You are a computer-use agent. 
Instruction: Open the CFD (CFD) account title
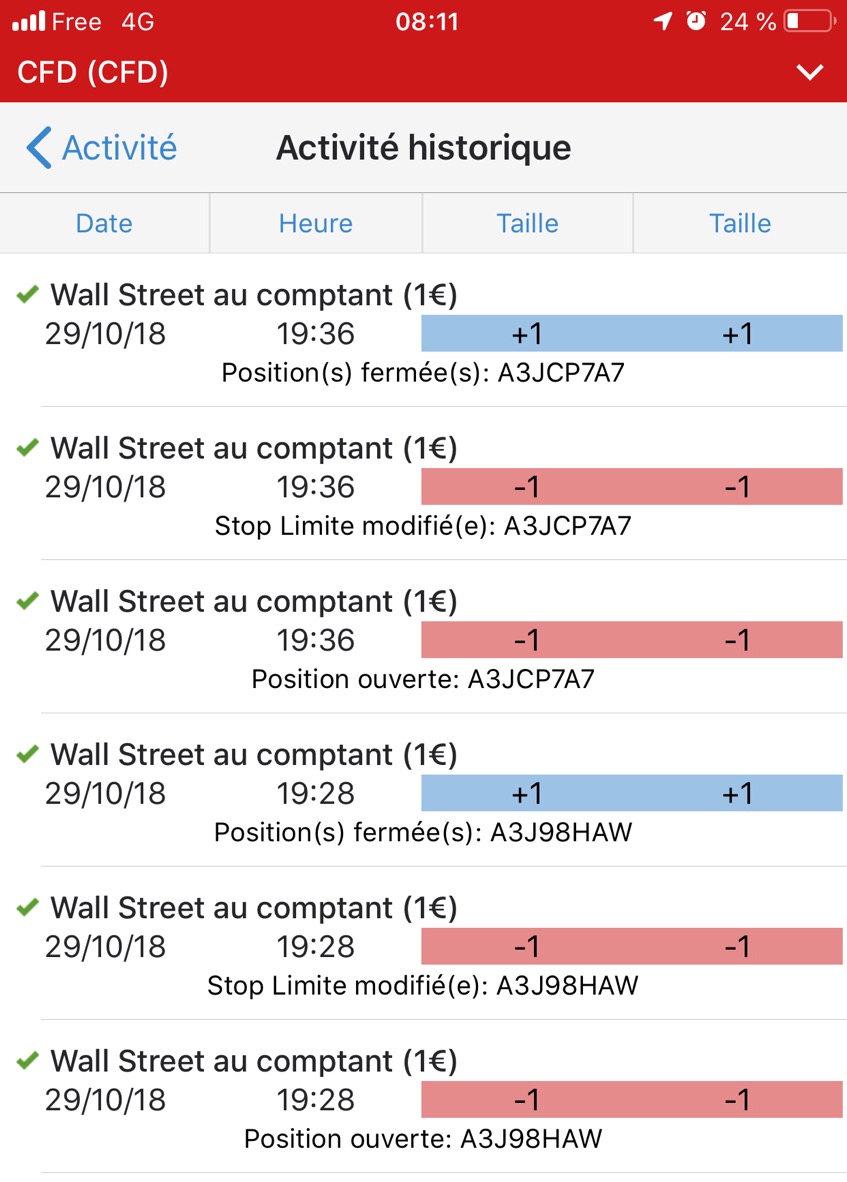point(93,72)
